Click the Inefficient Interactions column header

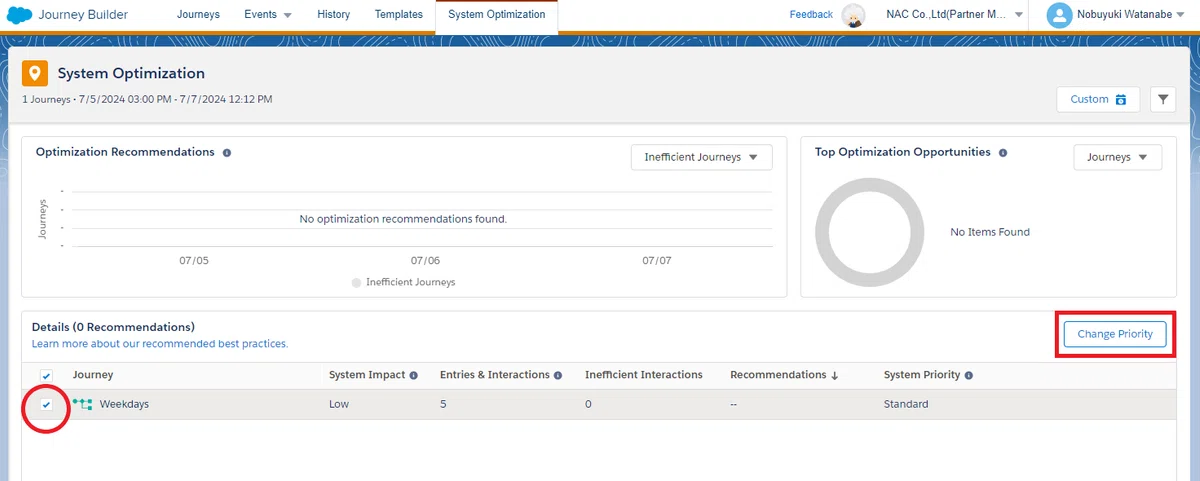click(x=644, y=375)
